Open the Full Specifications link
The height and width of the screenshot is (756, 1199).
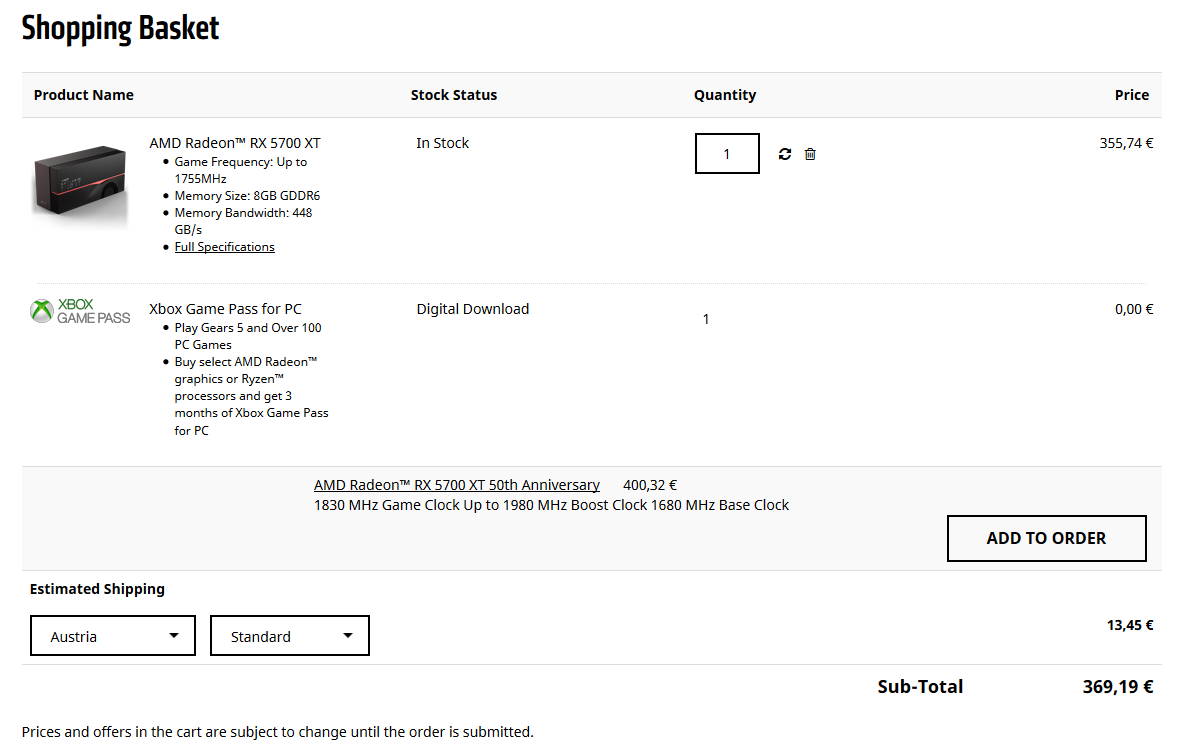pos(224,247)
